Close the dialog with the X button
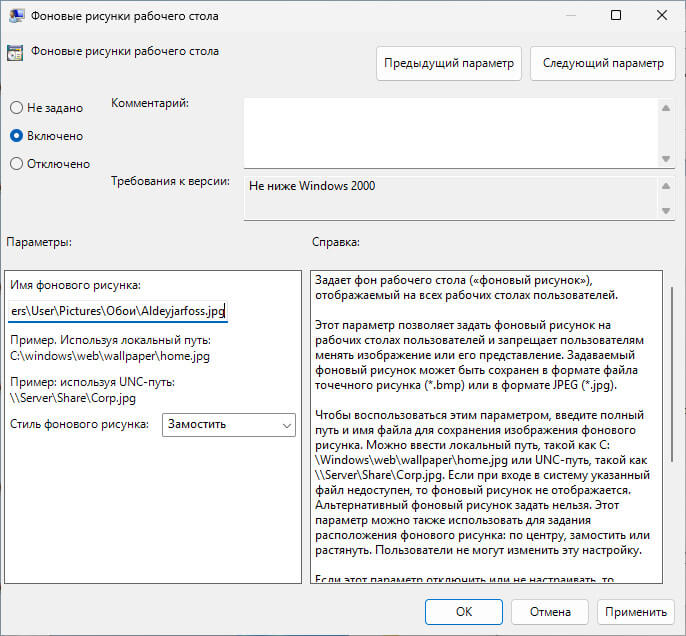This screenshot has width=686, height=636. (x=660, y=16)
